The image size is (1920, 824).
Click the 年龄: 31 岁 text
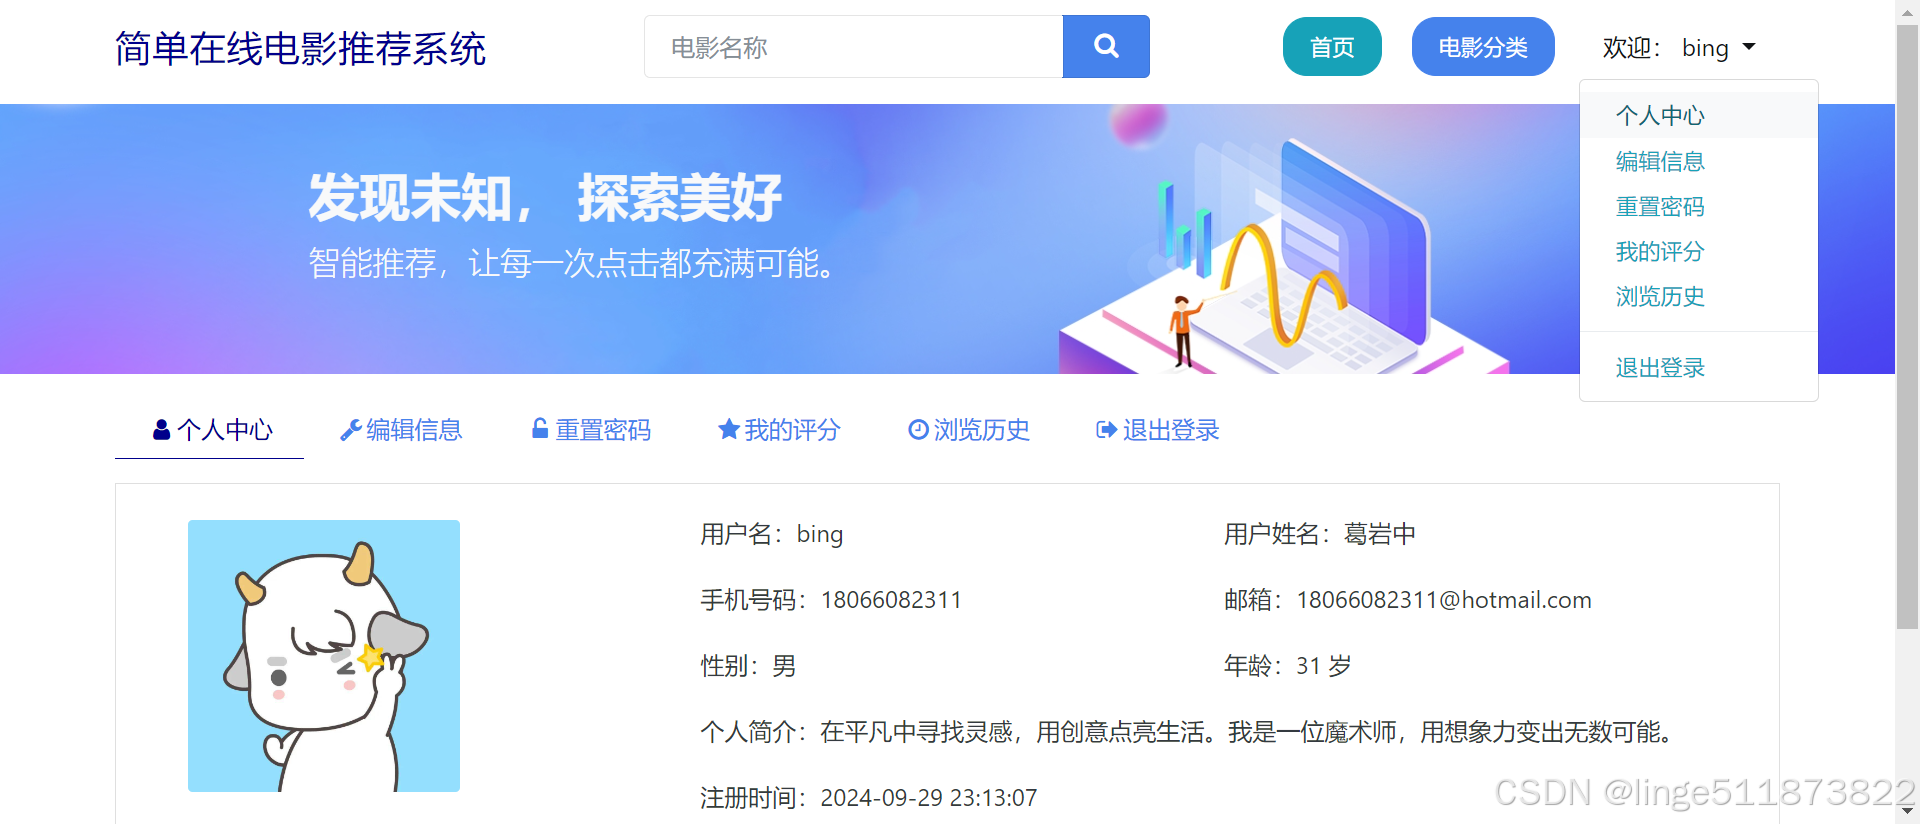(1288, 666)
